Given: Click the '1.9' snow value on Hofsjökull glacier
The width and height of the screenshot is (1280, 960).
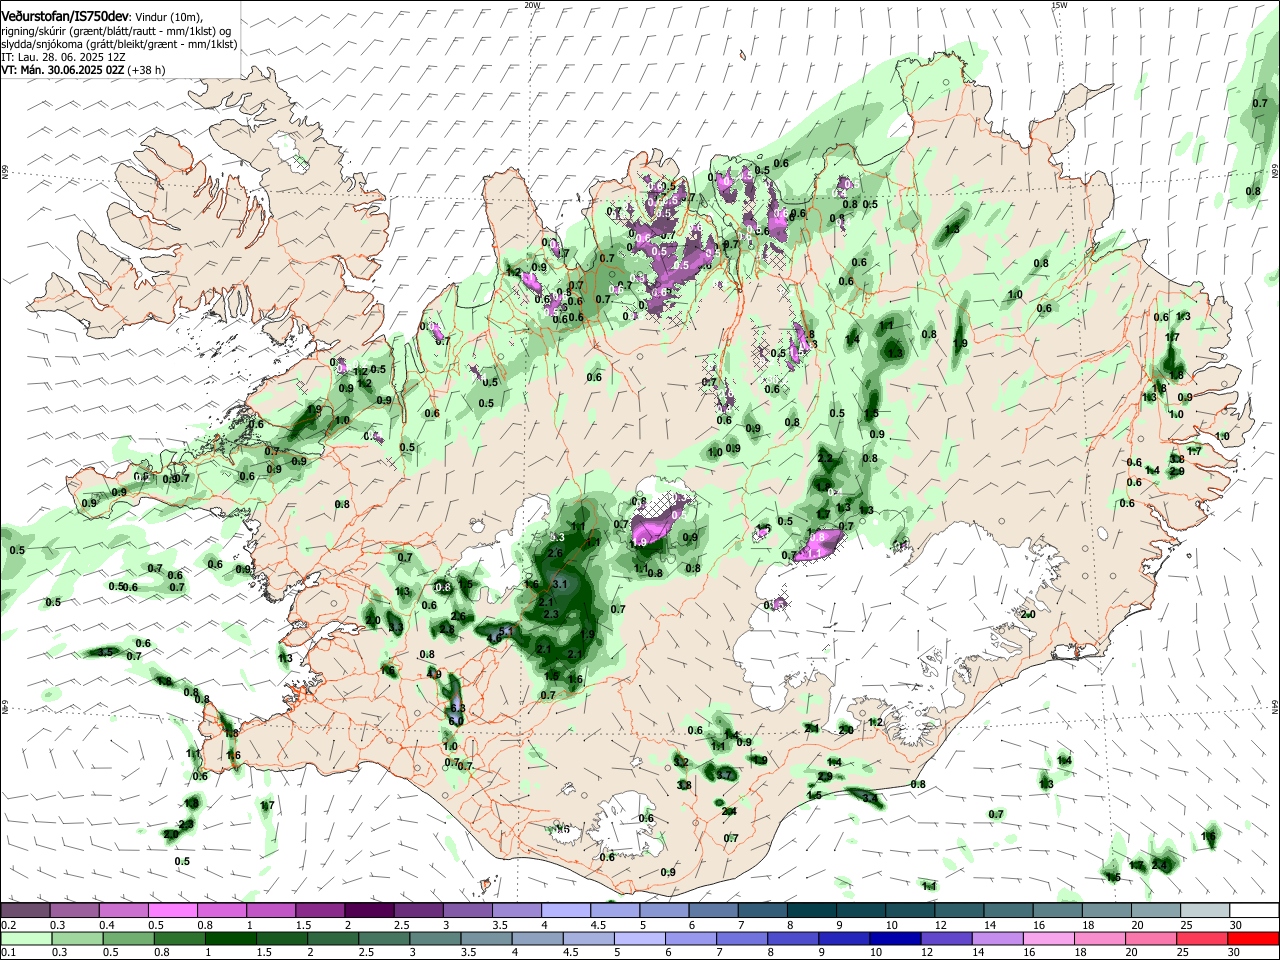Looking at the screenshot, I should (x=641, y=541).
